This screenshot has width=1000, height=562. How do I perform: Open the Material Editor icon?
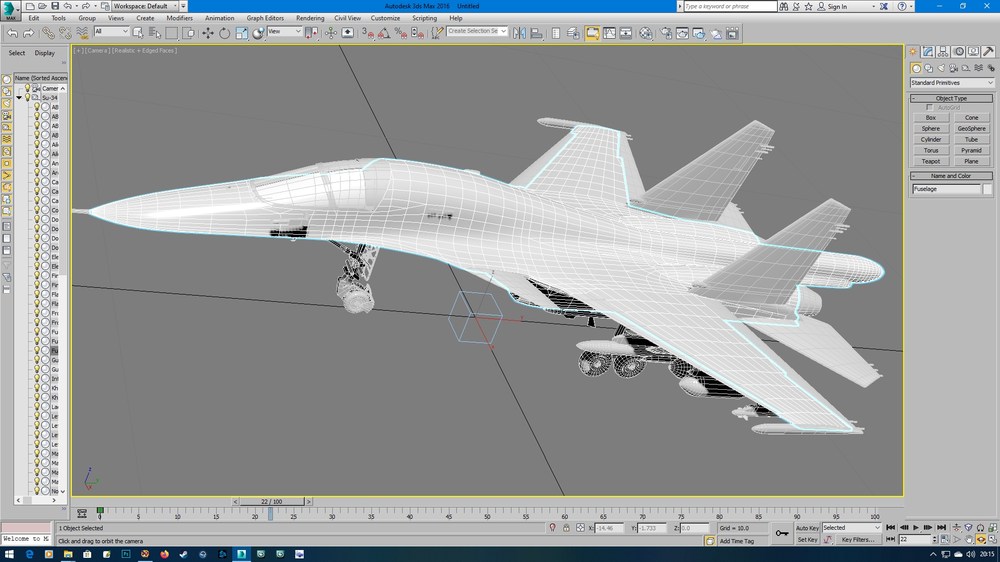(645, 33)
